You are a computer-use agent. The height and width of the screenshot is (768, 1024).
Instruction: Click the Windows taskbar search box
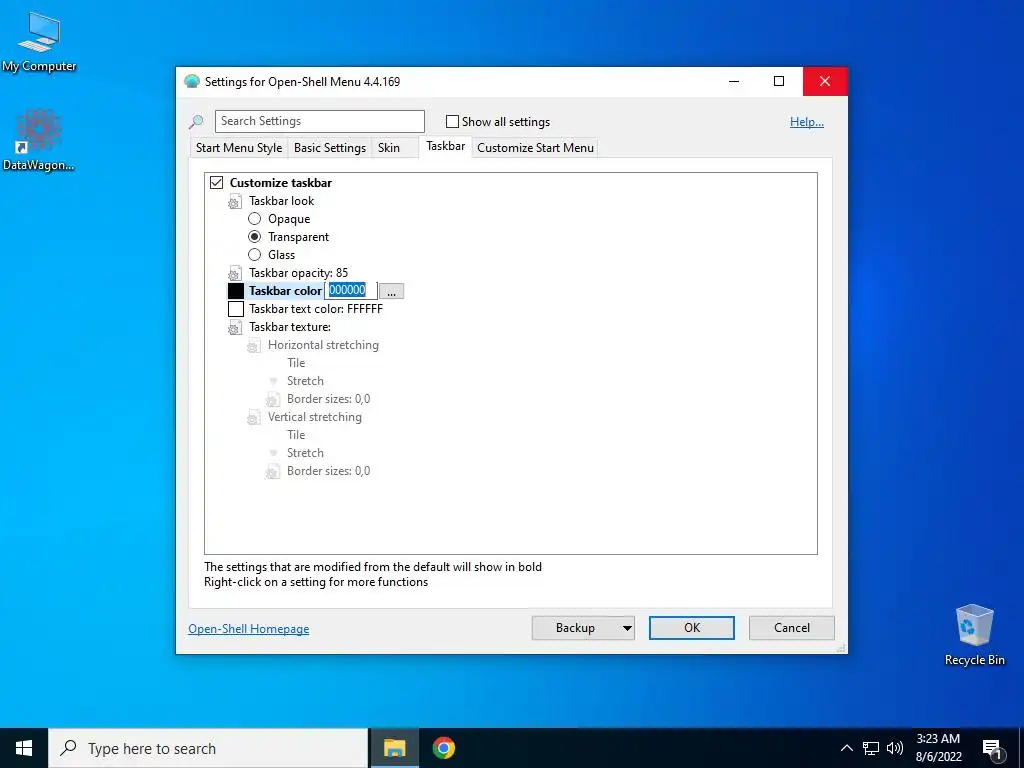(x=208, y=748)
